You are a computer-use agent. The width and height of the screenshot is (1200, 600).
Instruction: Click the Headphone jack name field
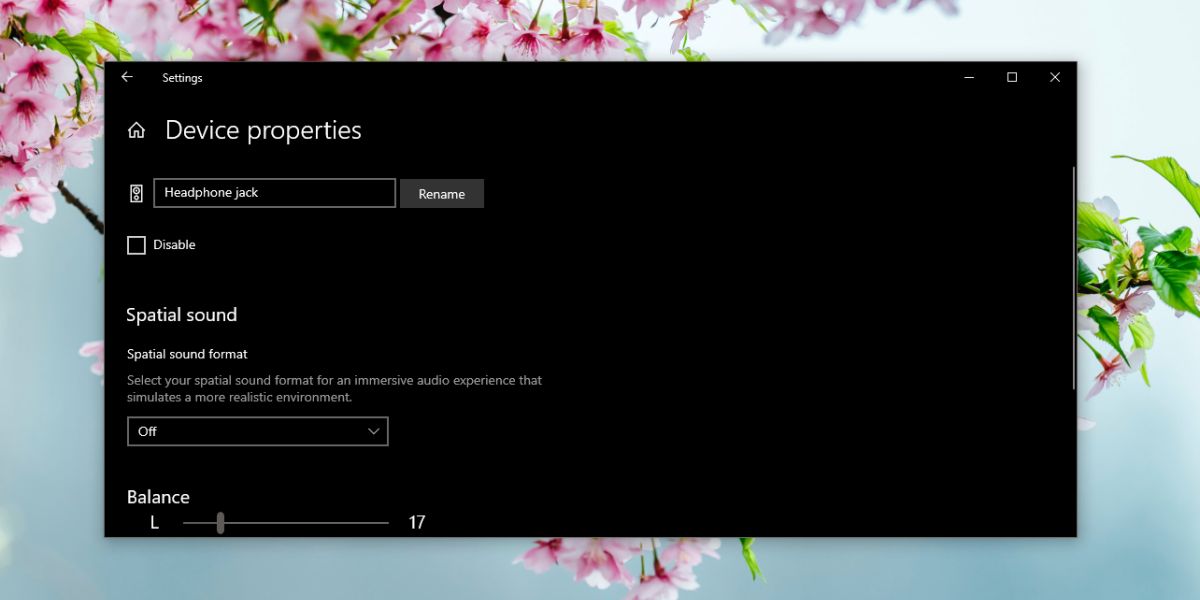point(274,193)
